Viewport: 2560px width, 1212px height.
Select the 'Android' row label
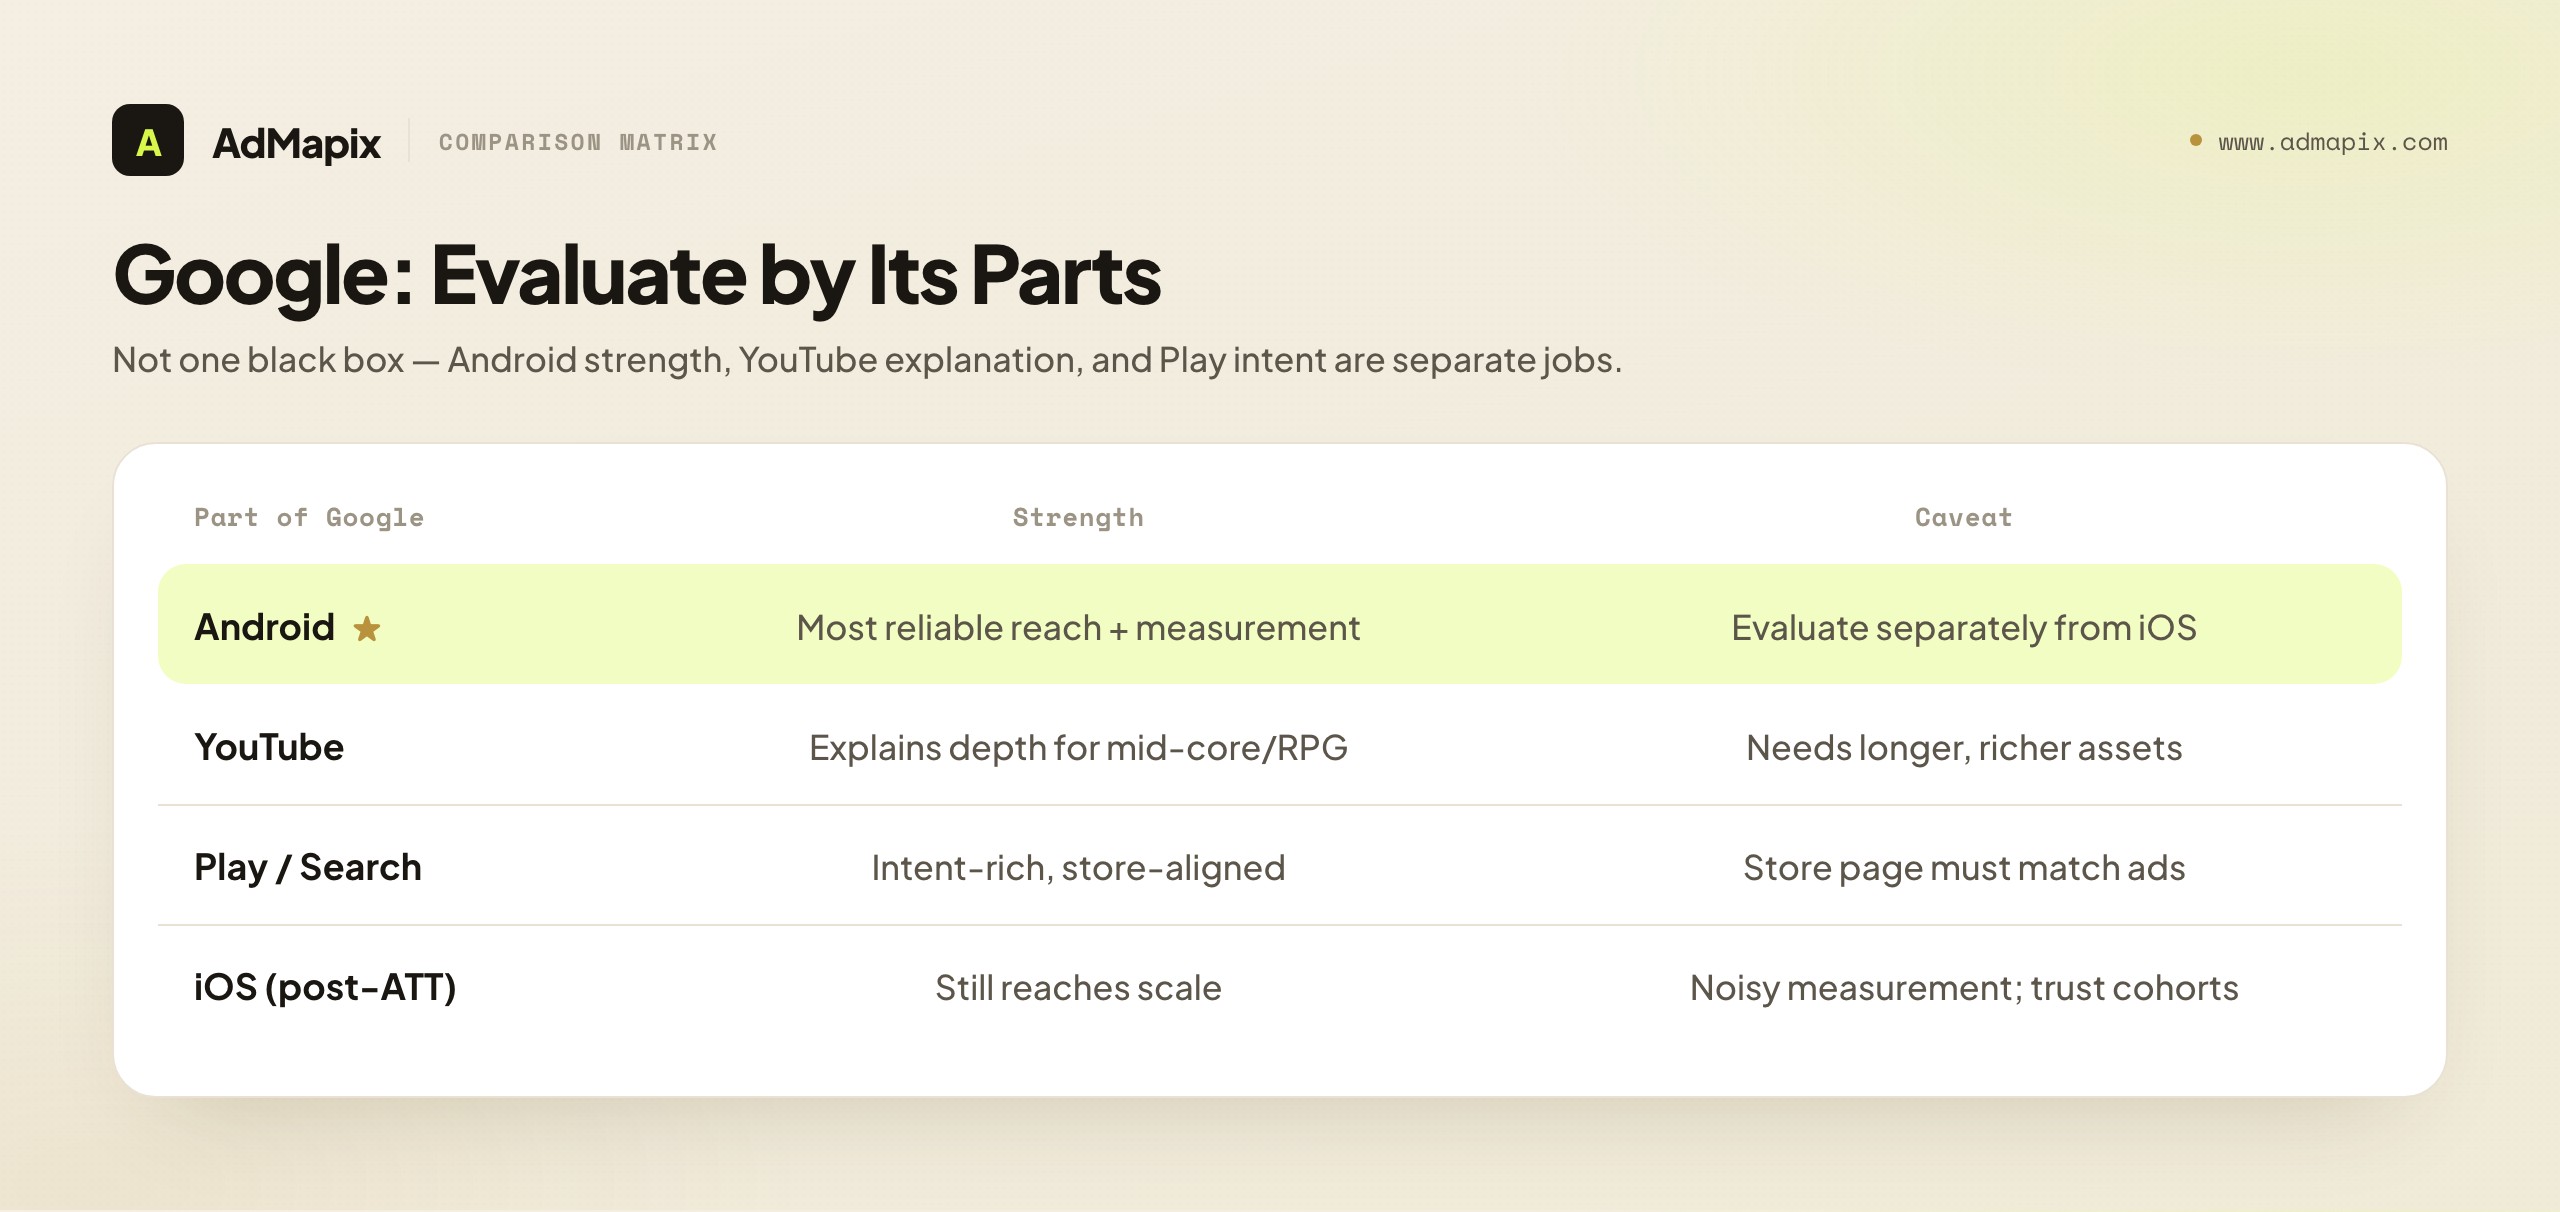point(264,627)
